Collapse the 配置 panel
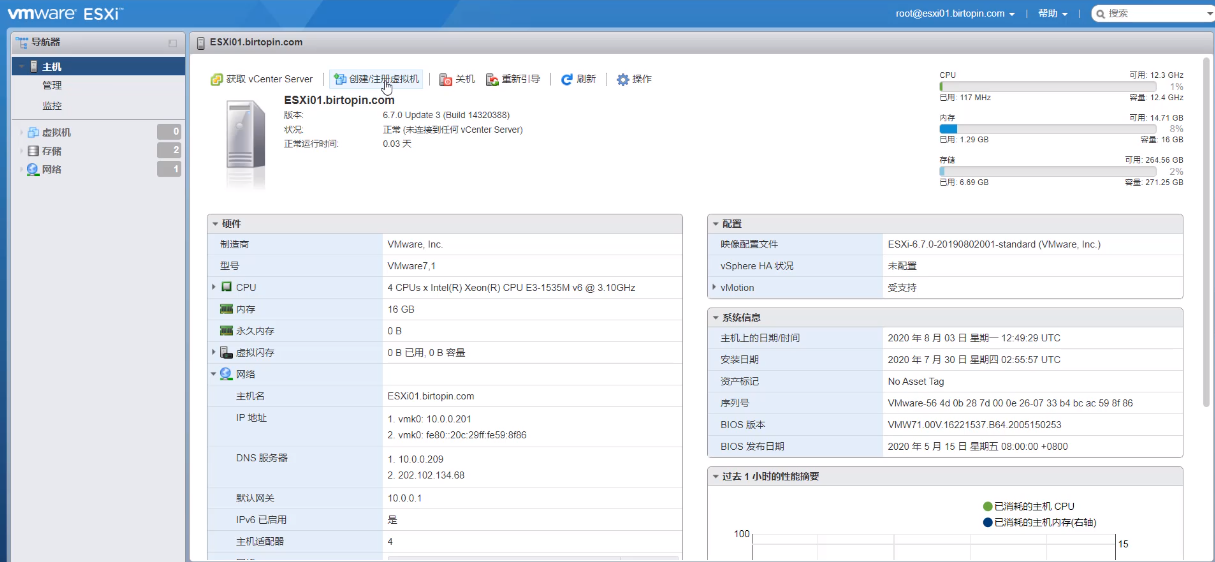Image resolution: width=1215 pixels, height=562 pixels. pos(715,224)
